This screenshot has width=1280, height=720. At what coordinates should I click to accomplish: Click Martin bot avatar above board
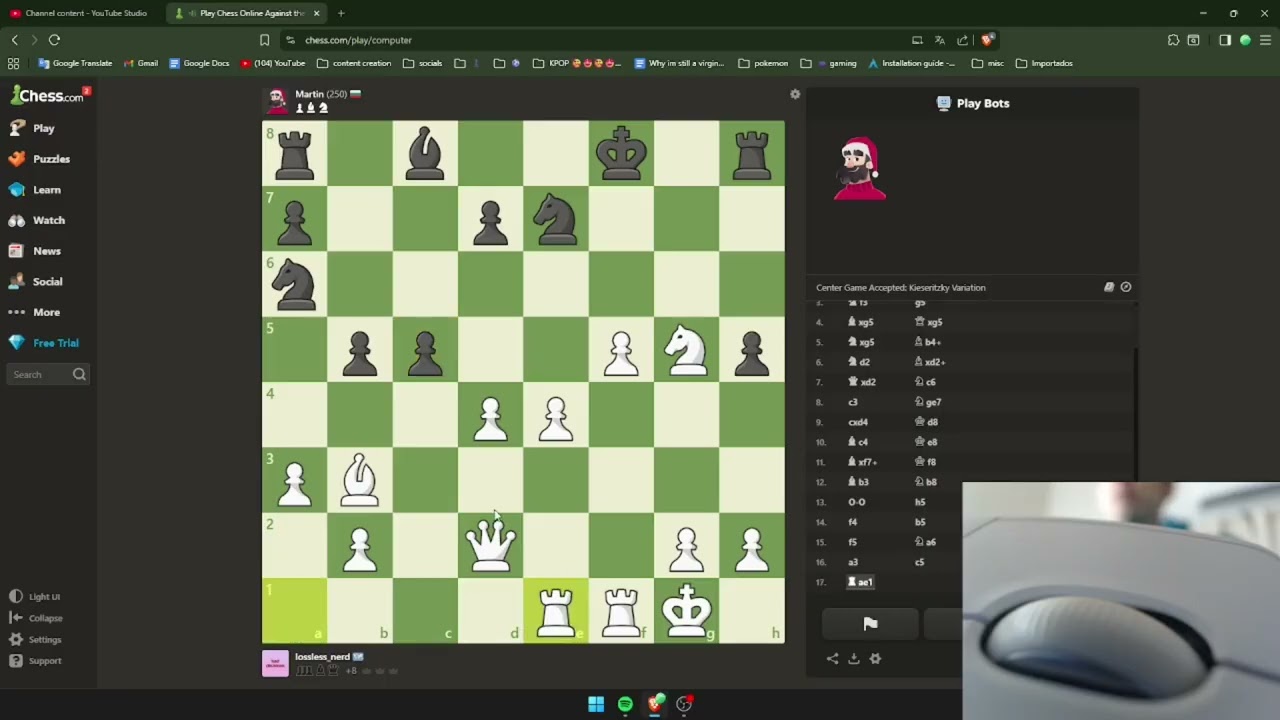pyautogui.click(x=277, y=100)
